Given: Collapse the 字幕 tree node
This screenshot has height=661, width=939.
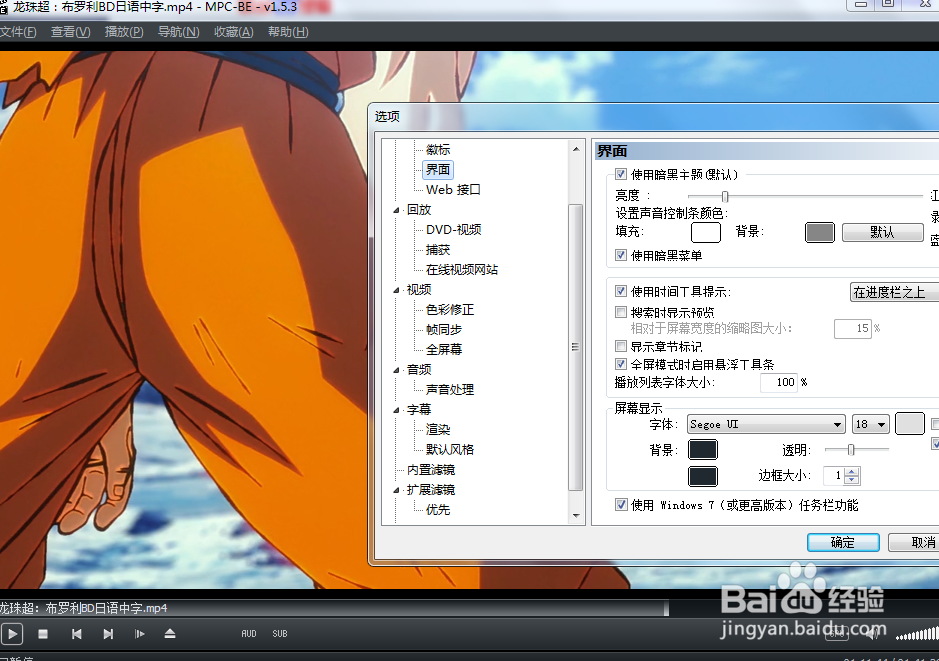Looking at the screenshot, I should click(396, 410).
